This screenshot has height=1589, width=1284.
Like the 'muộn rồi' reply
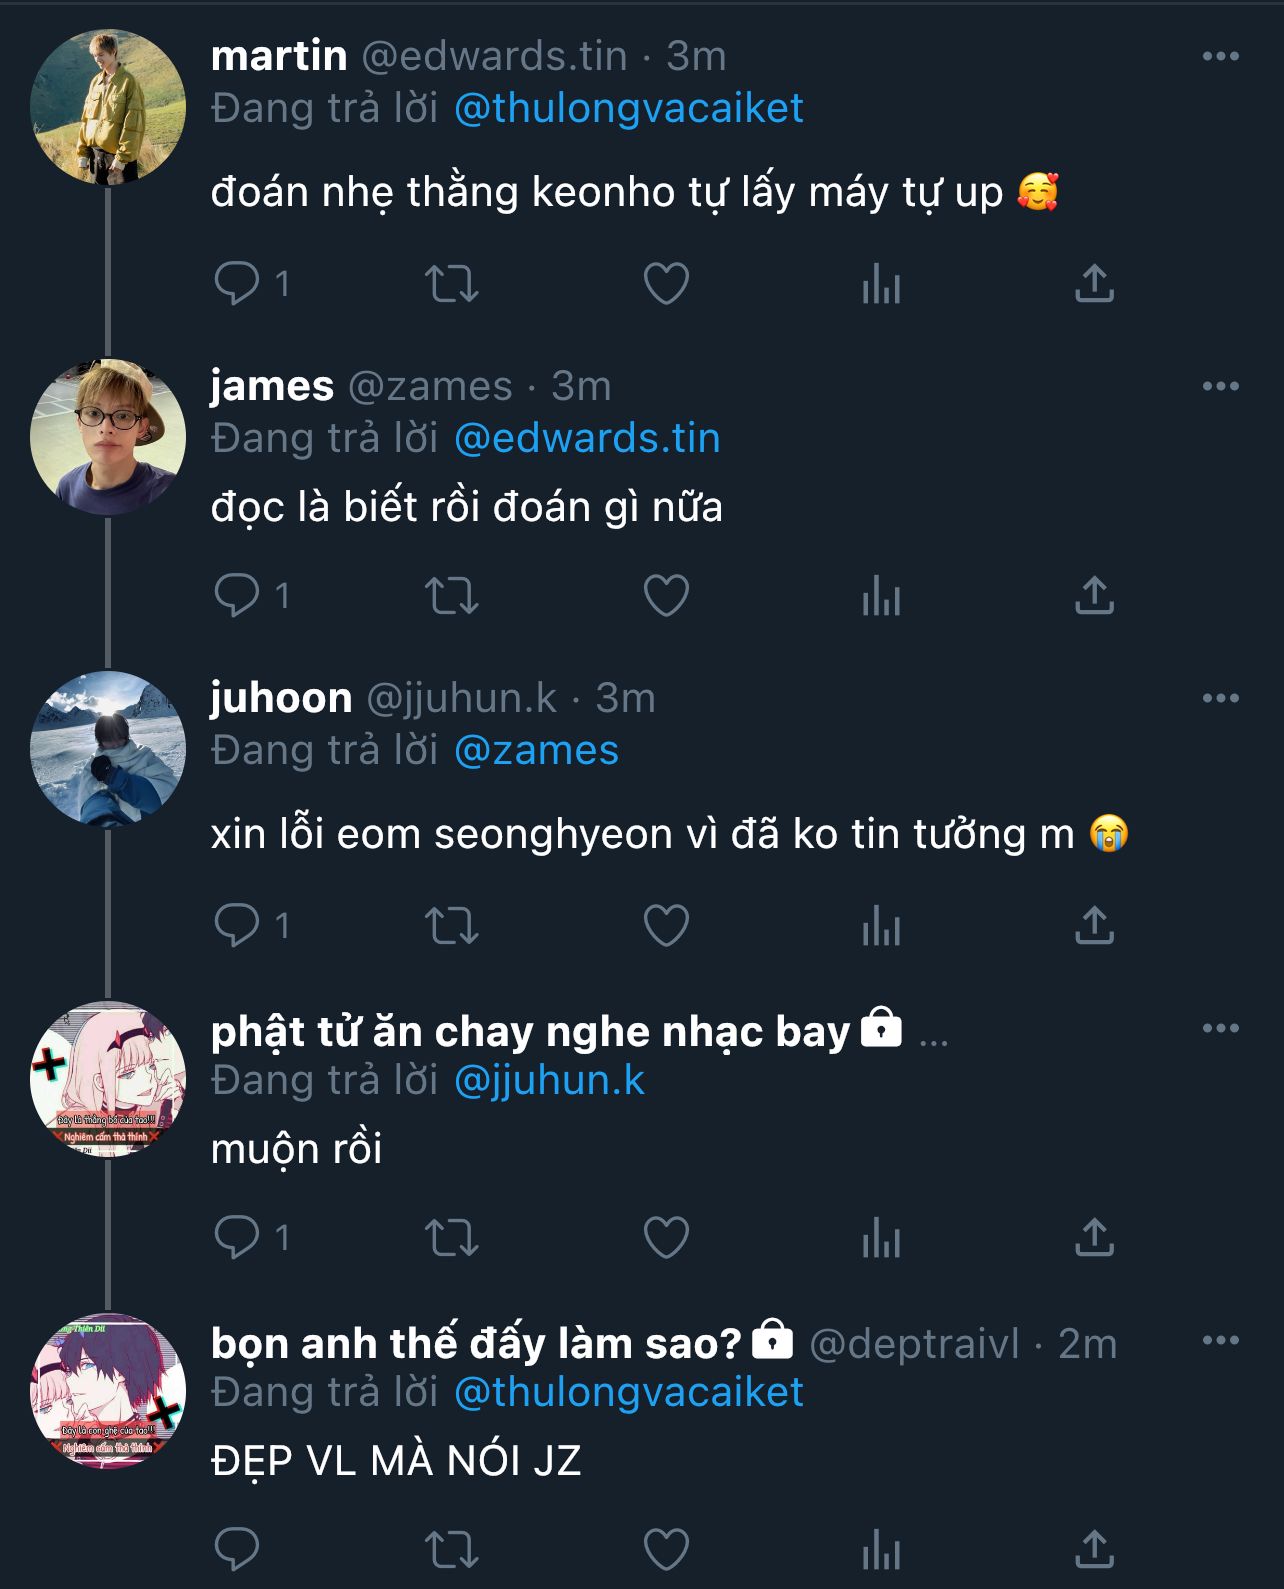(666, 1238)
